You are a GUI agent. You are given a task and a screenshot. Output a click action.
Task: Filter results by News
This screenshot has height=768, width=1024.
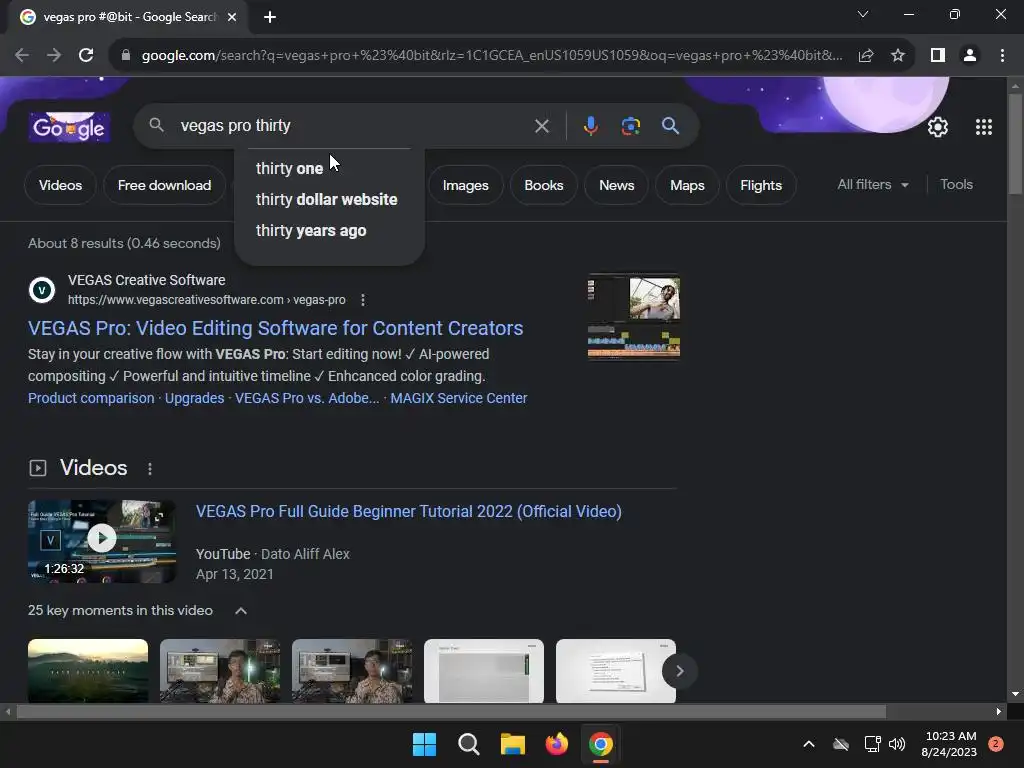[x=616, y=185]
